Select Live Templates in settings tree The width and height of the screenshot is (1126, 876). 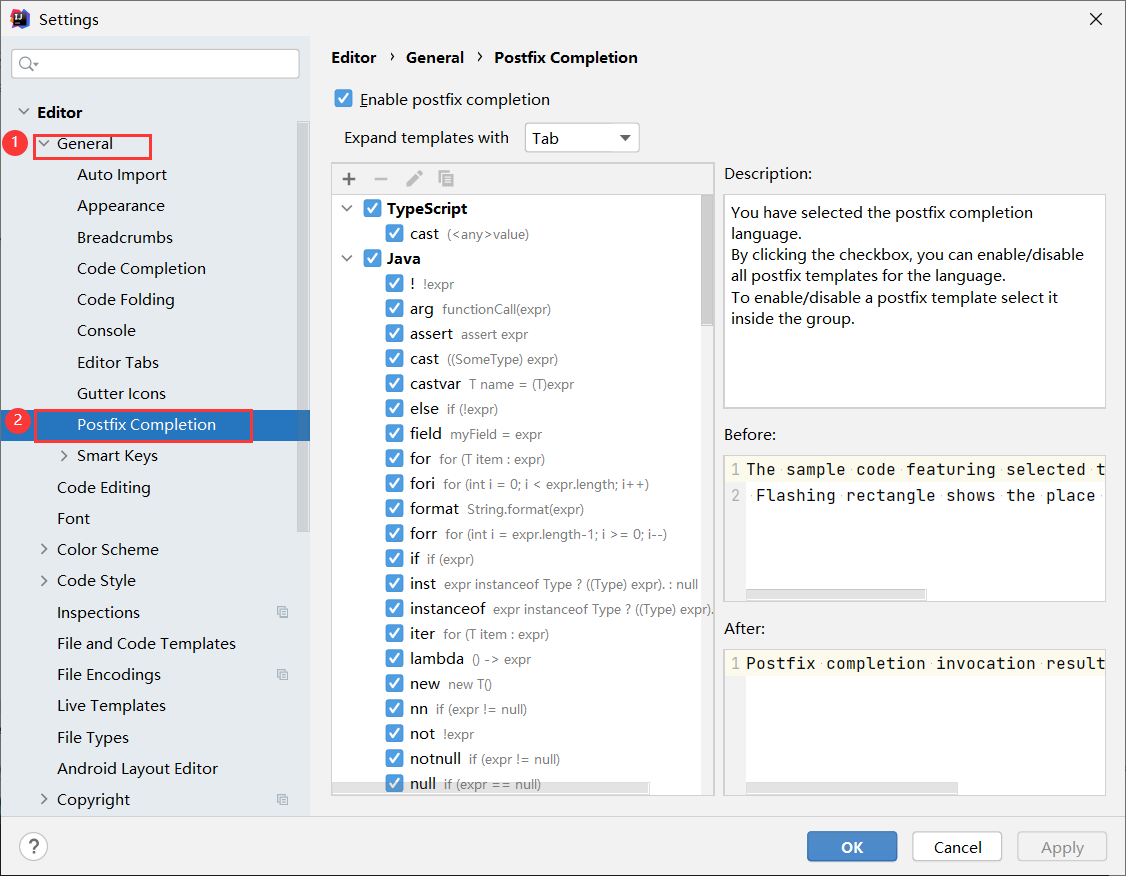pos(111,706)
